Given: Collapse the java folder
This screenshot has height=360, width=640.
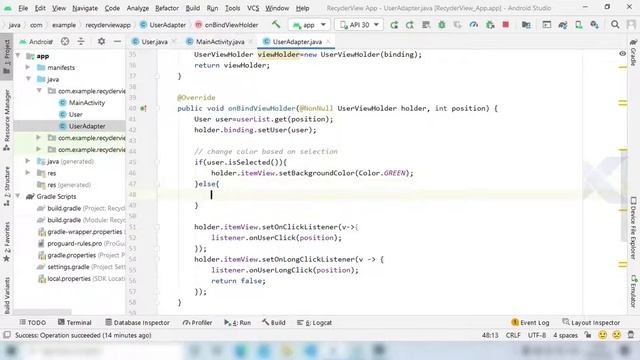Looking at the screenshot, I should pyautogui.click(x=29, y=79).
